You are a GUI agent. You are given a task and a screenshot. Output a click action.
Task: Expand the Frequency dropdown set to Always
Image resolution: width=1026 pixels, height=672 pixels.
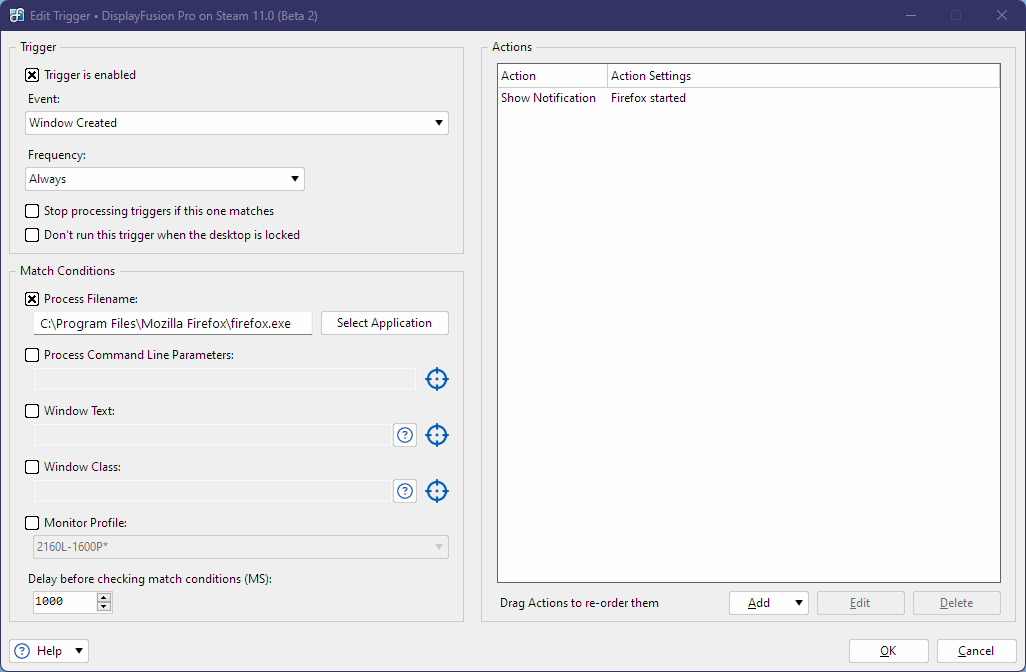point(165,179)
